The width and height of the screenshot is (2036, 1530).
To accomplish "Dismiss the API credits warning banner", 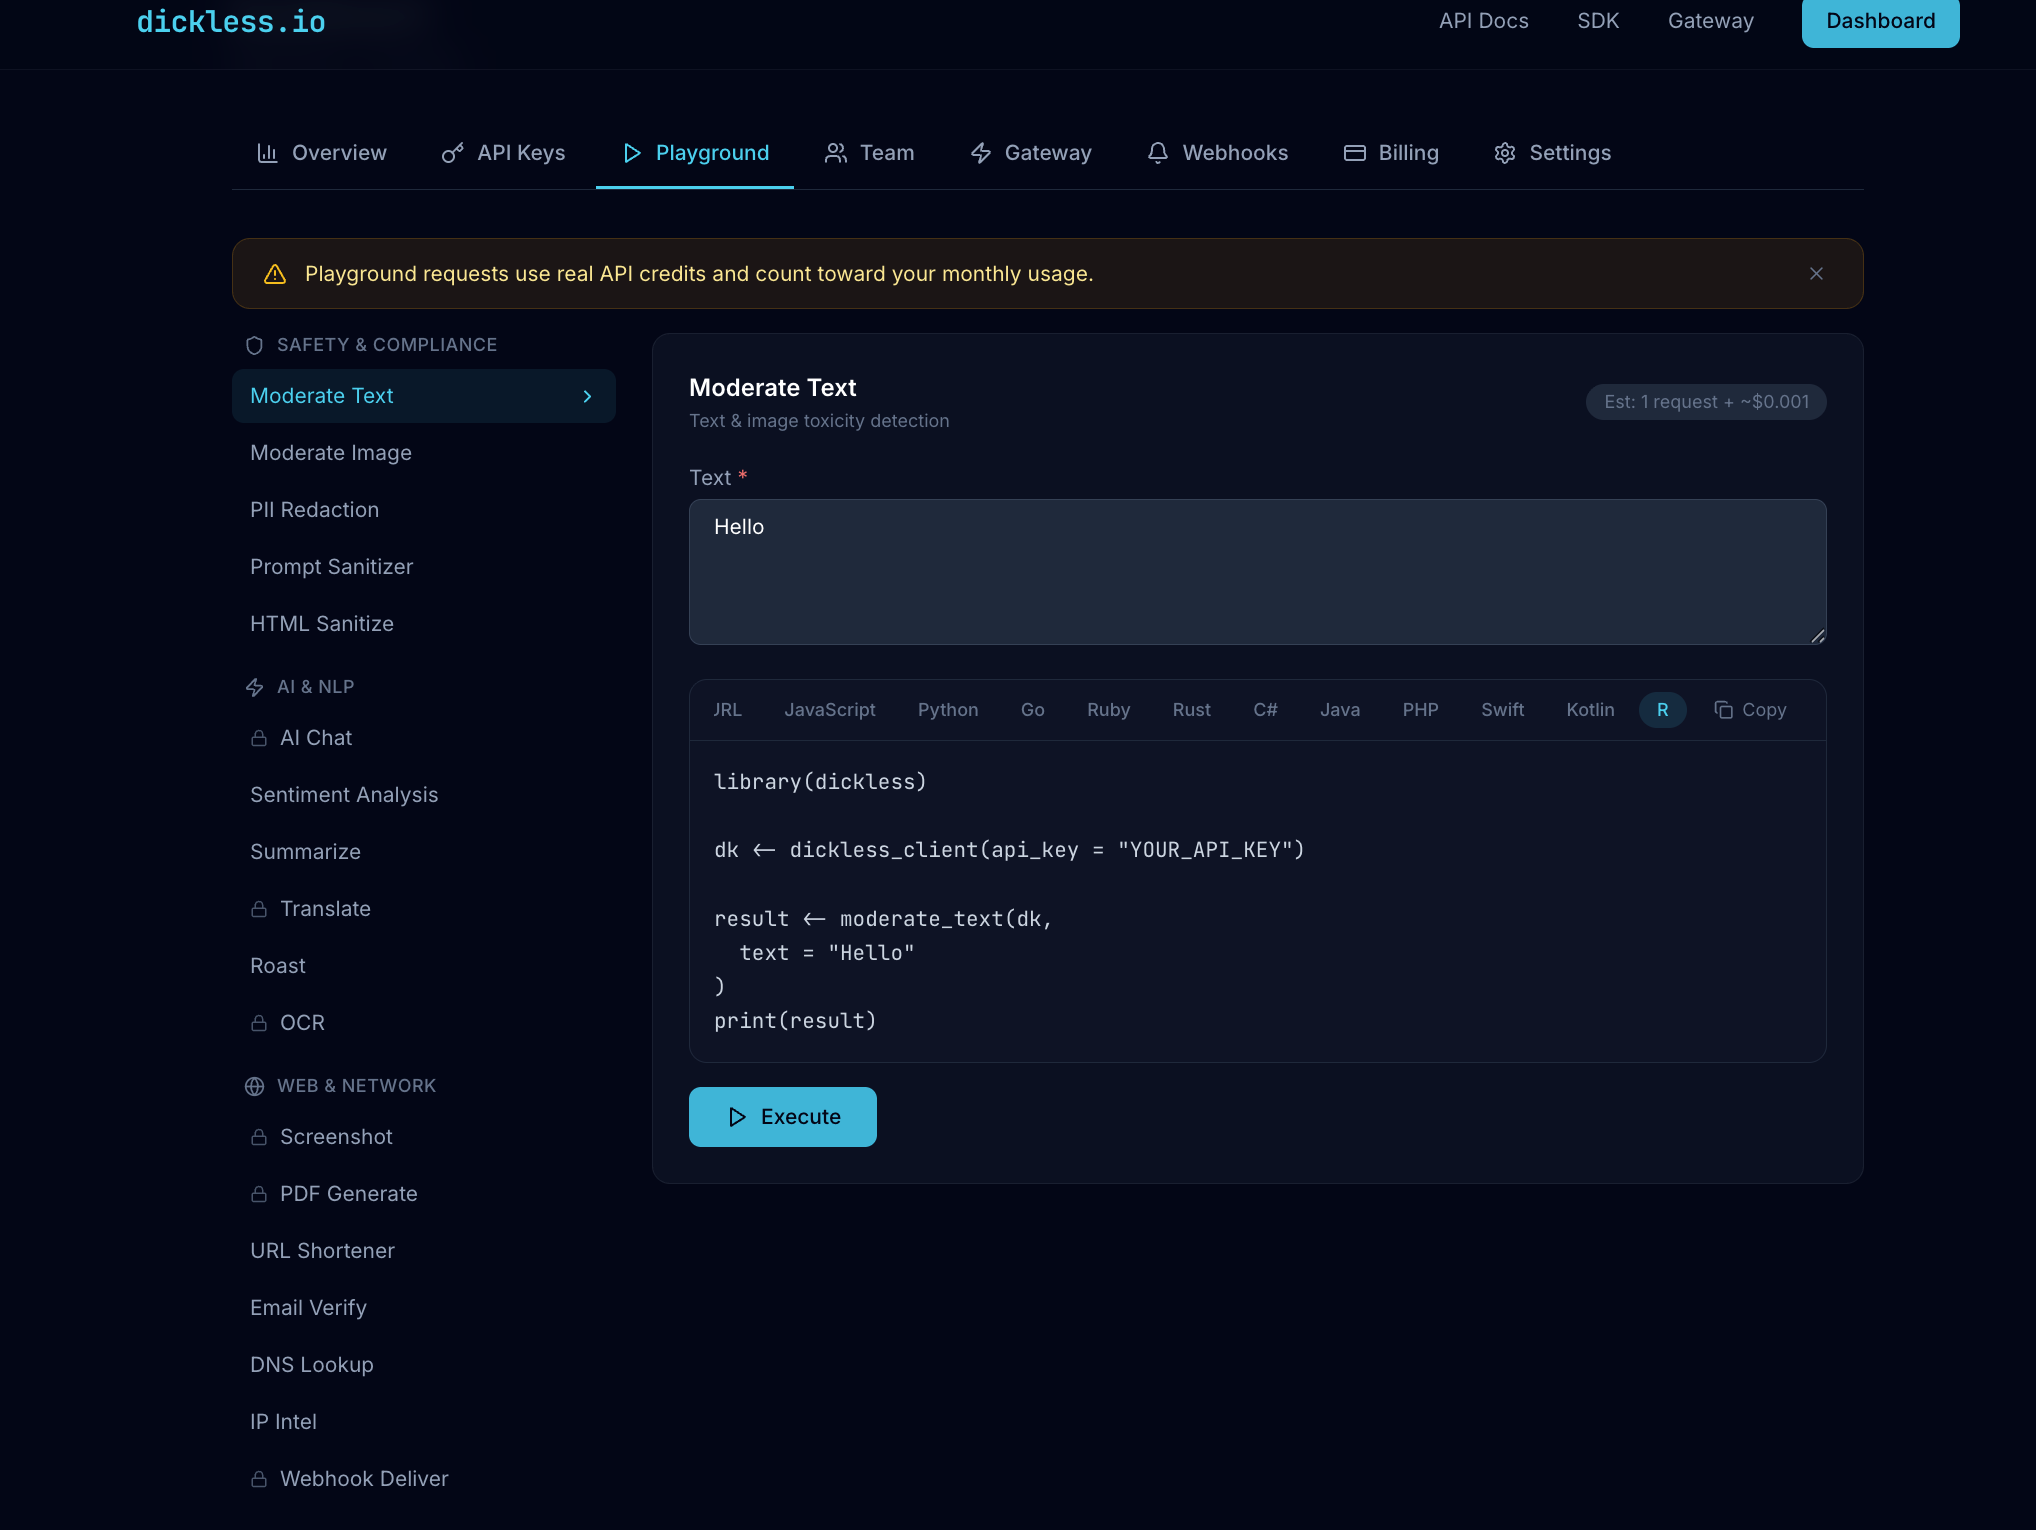I will 1816,273.
